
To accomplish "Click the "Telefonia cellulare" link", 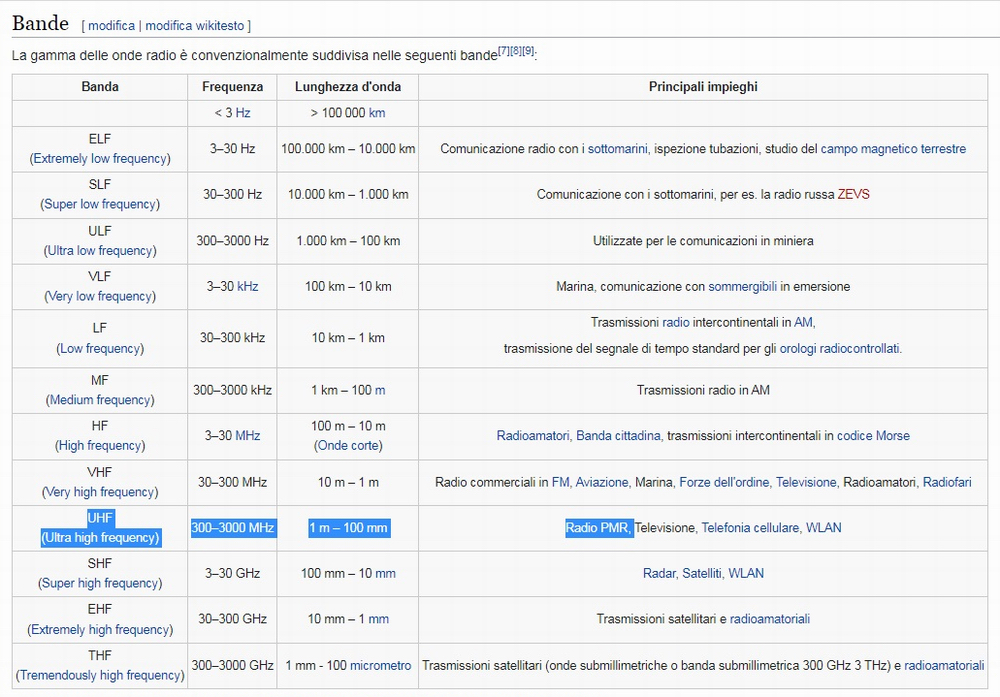I will (x=750, y=528).
